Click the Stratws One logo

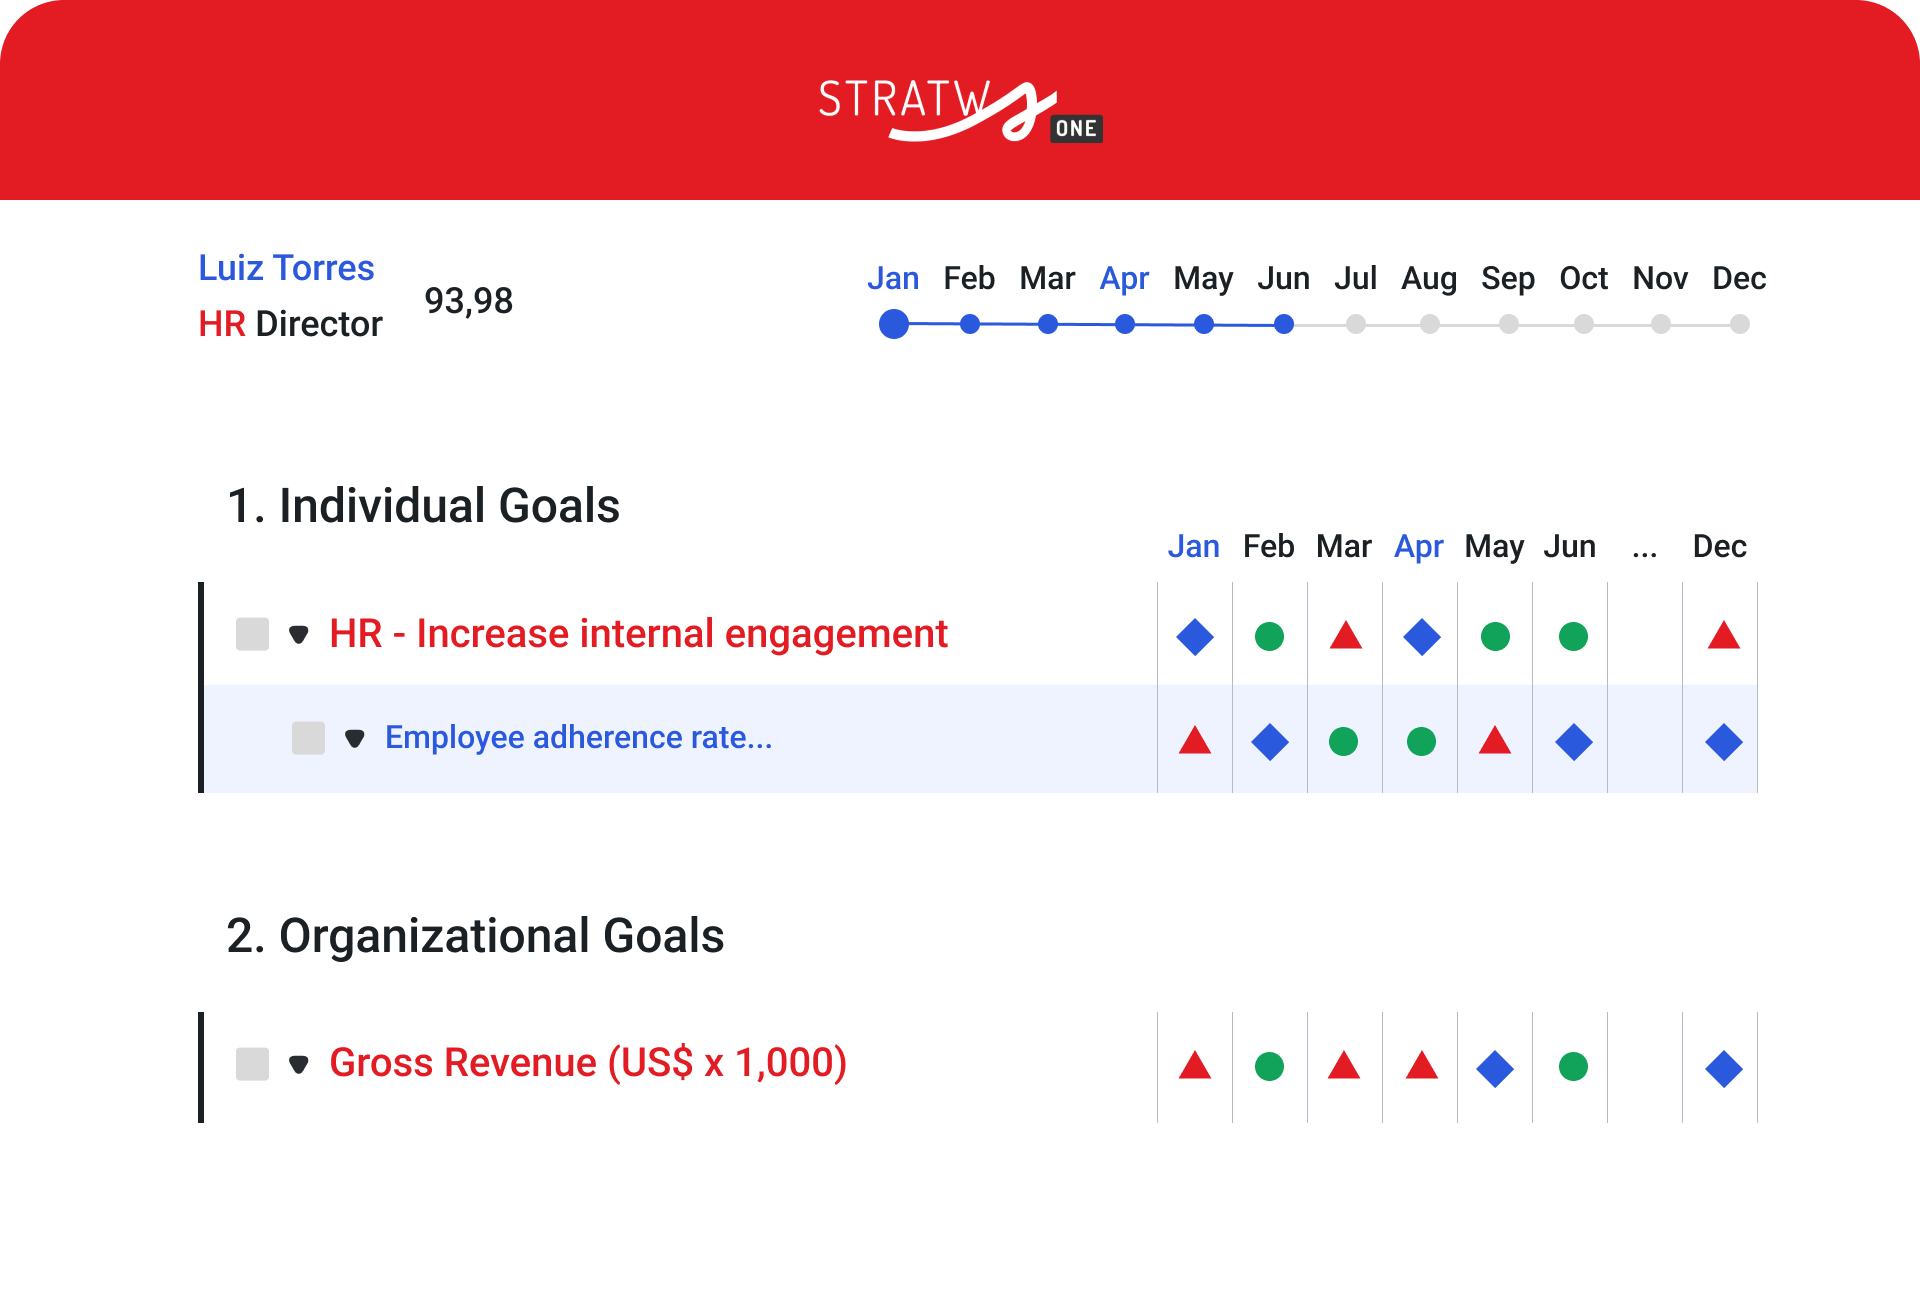[959, 110]
